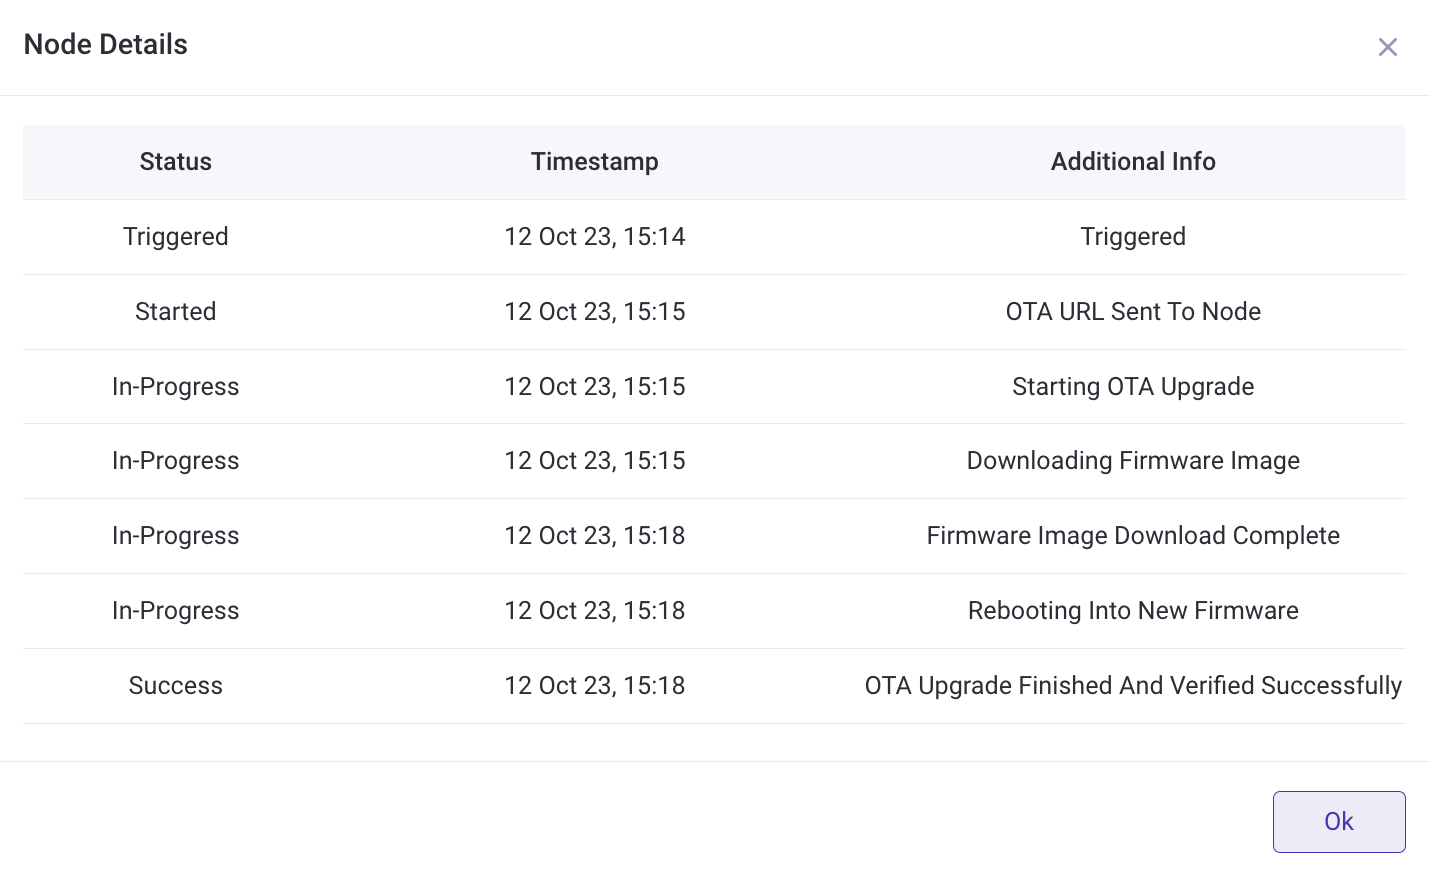Screen dimensions: 1430x873
Task: Click the Started row's 15:15 timestamp
Action: pyautogui.click(x=595, y=312)
